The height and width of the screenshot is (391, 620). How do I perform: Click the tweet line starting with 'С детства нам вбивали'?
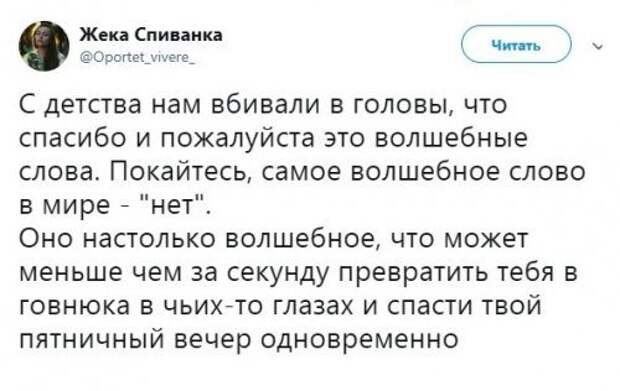(263, 106)
